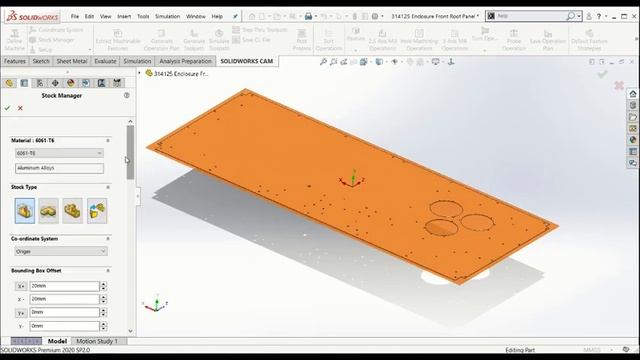The height and width of the screenshot is (360, 640).
Task: Open the DimXpertManager panel tab
Action: 55,83
